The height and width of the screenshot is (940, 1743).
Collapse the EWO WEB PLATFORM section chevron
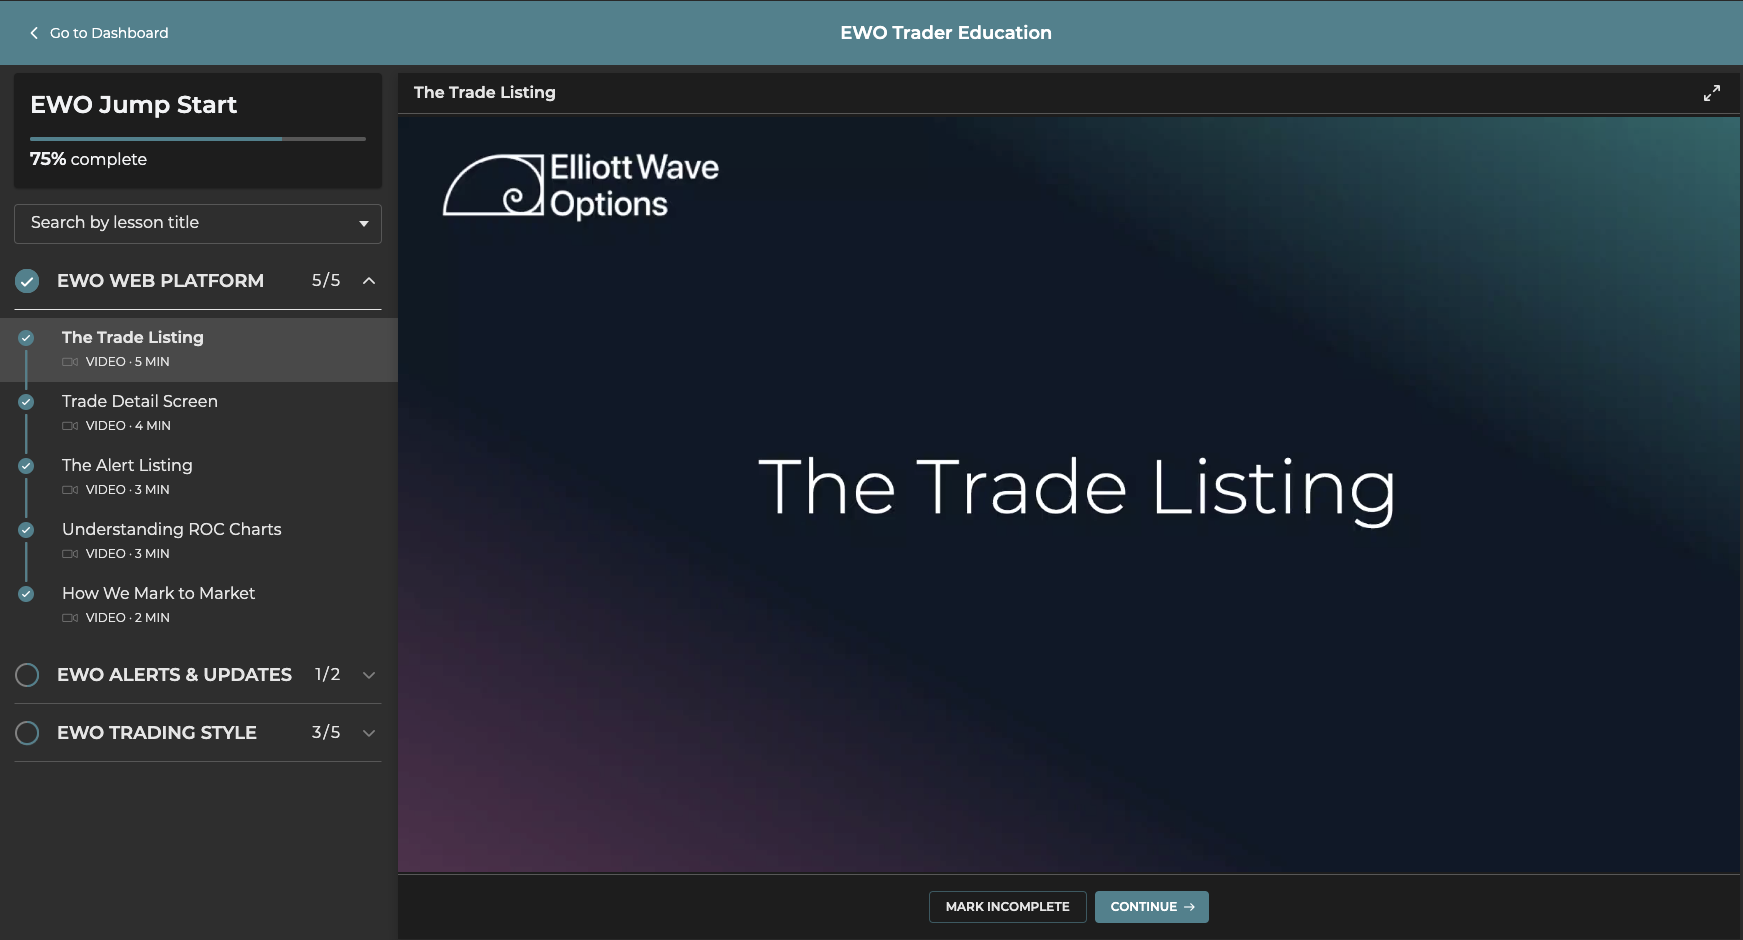click(369, 281)
